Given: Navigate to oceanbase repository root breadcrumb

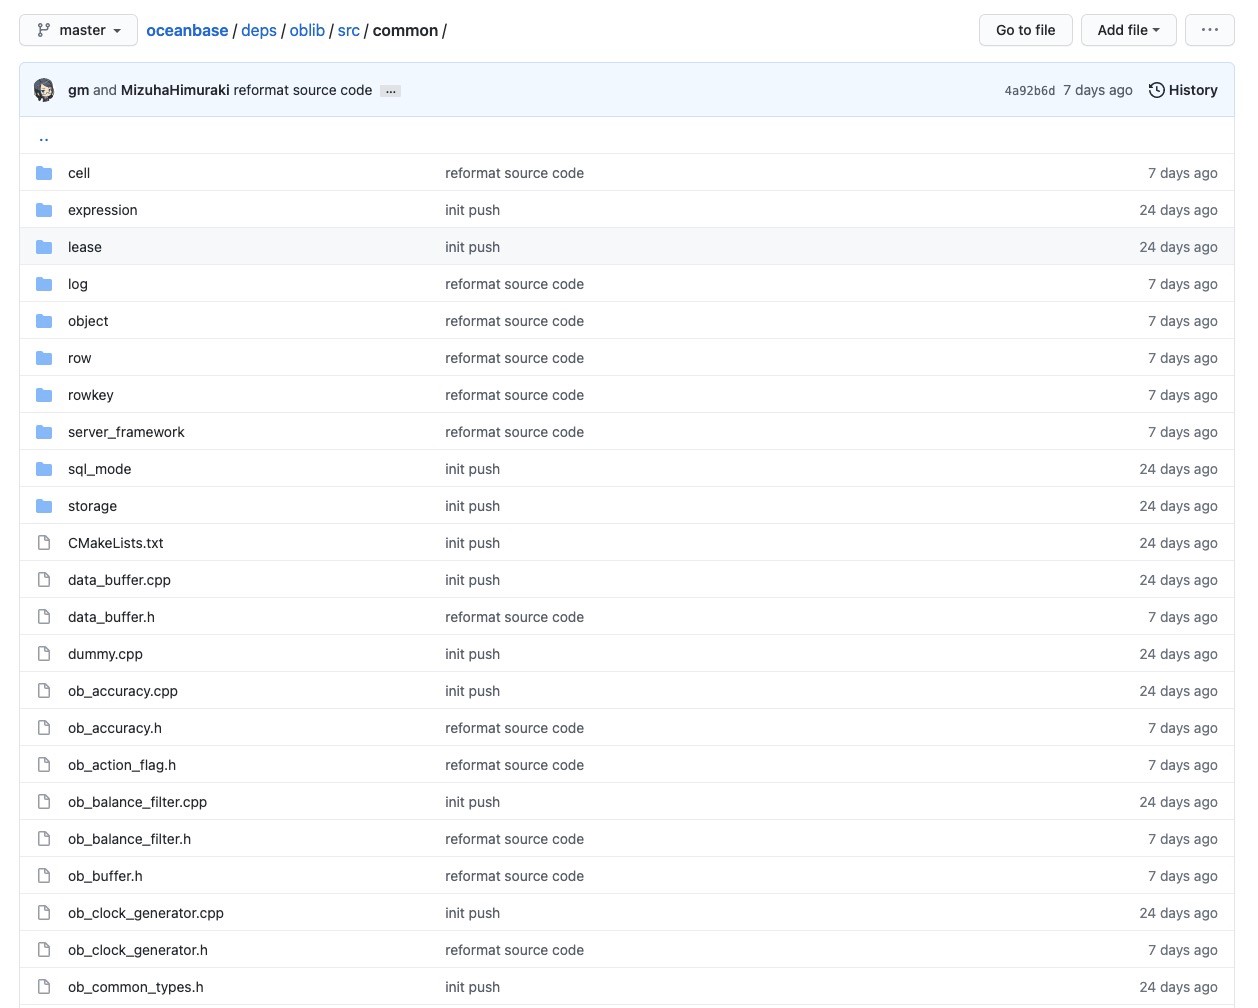Looking at the screenshot, I should pyautogui.click(x=187, y=30).
